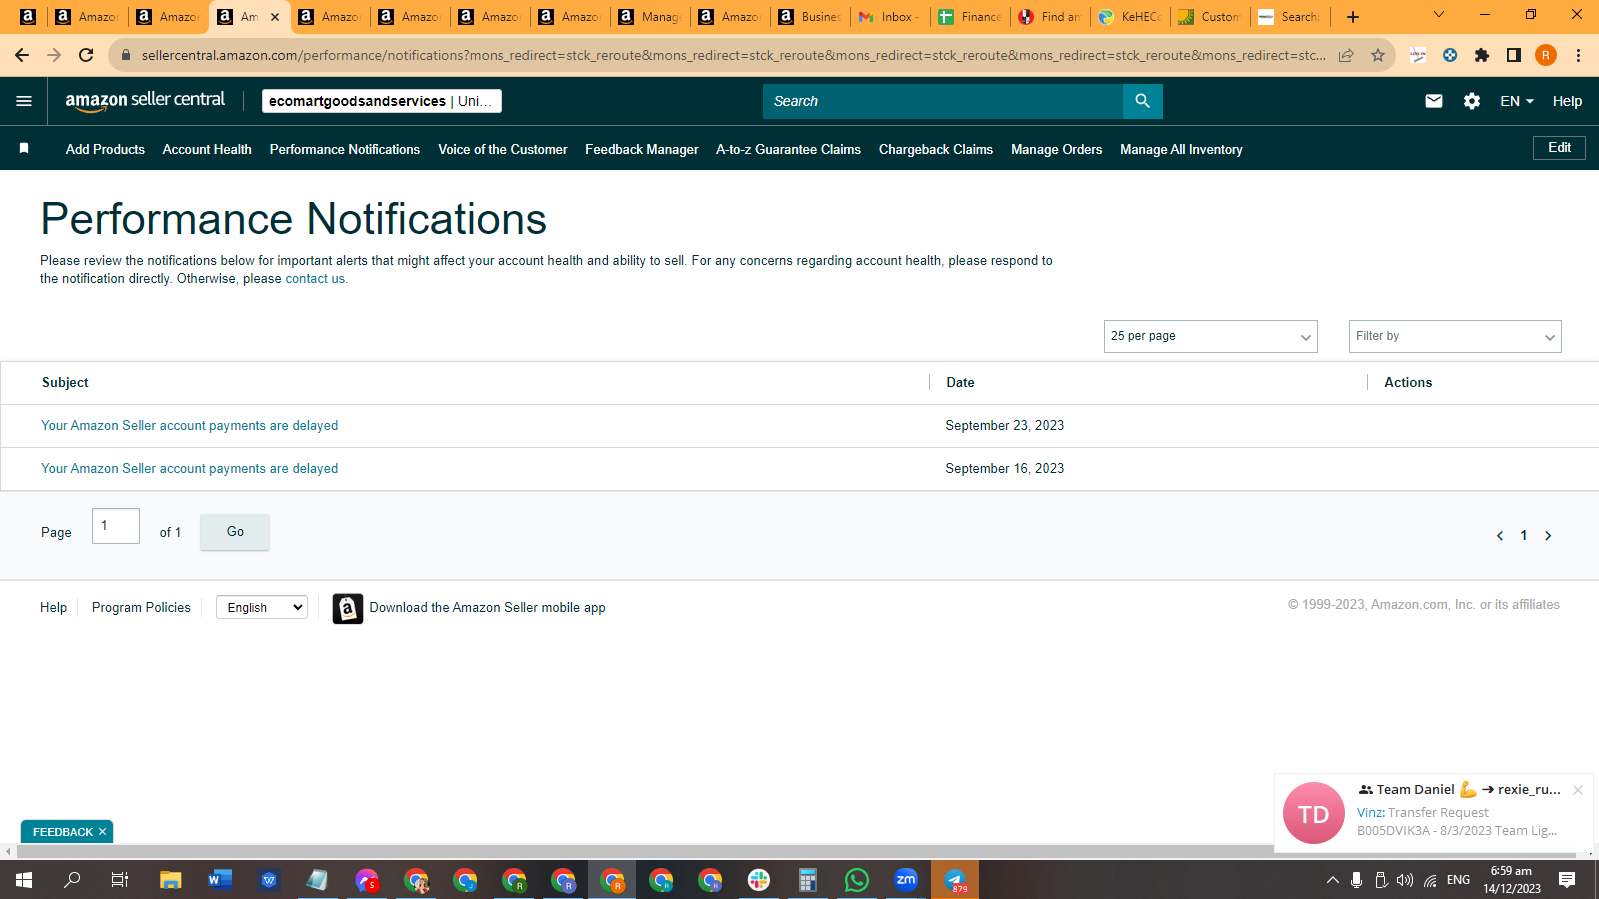Open the Team Daniel Transfer Request notification
Viewport: 1599px width, 899px height.
pos(1434,813)
